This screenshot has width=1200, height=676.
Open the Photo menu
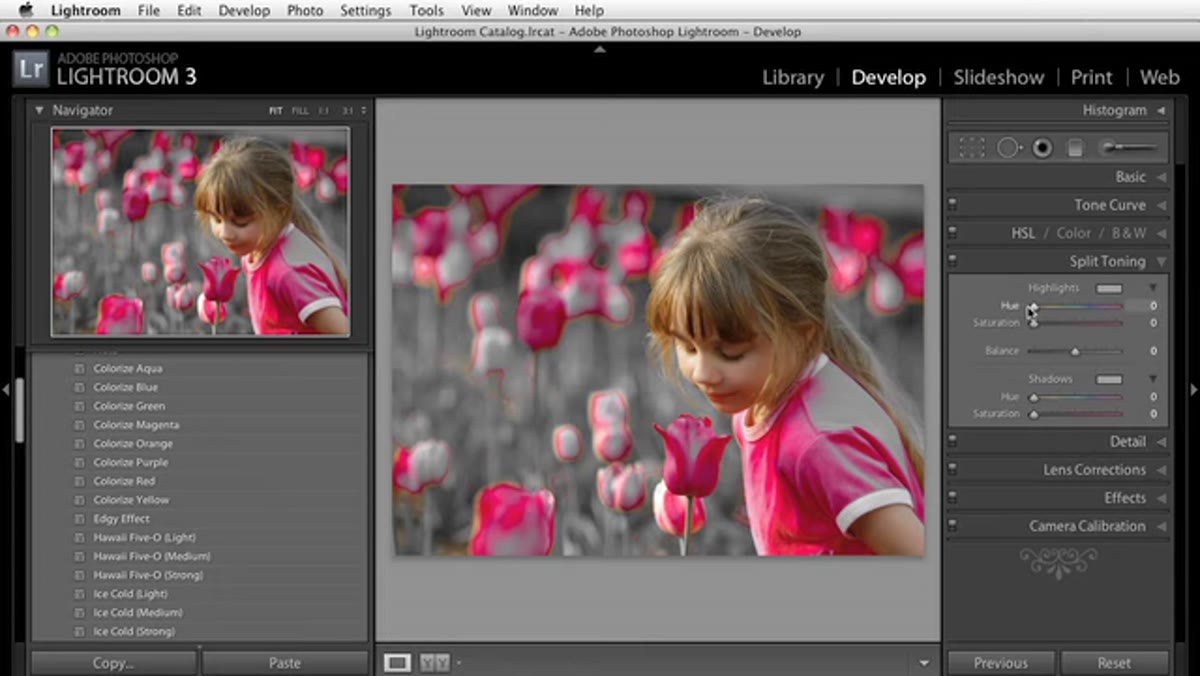(305, 10)
